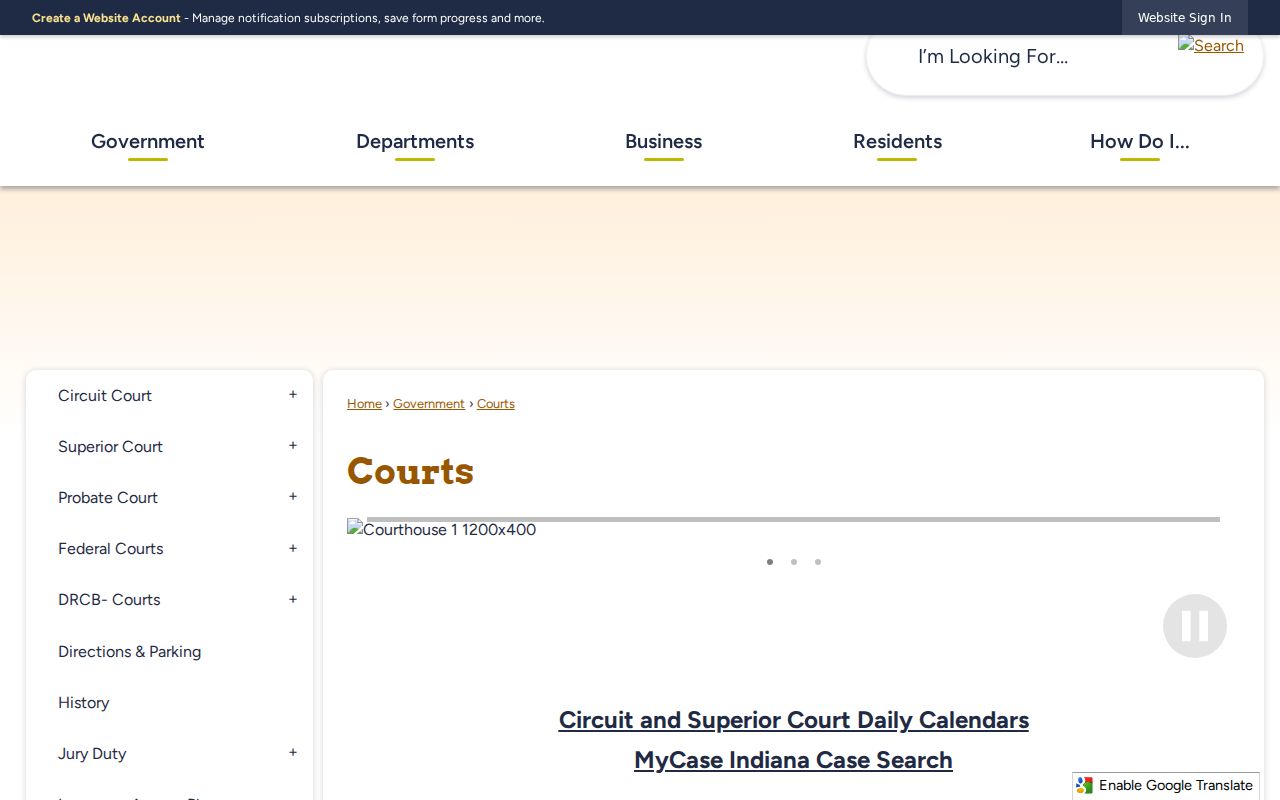Expand the DRCB- Courts submenu
This screenshot has height=800, width=1280.
coord(293,600)
